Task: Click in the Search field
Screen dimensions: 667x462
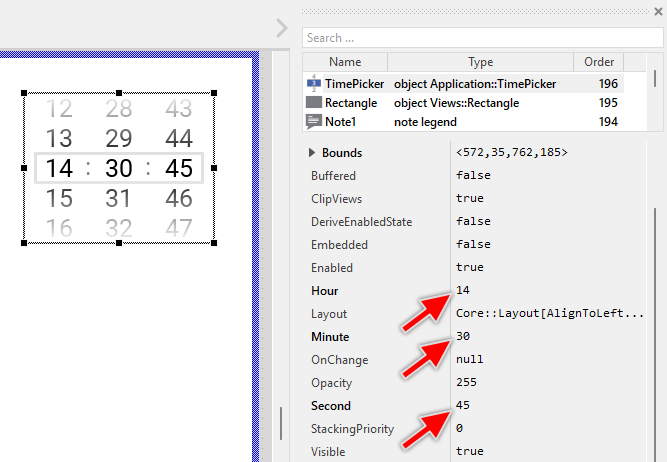Action: click(483, 38)
